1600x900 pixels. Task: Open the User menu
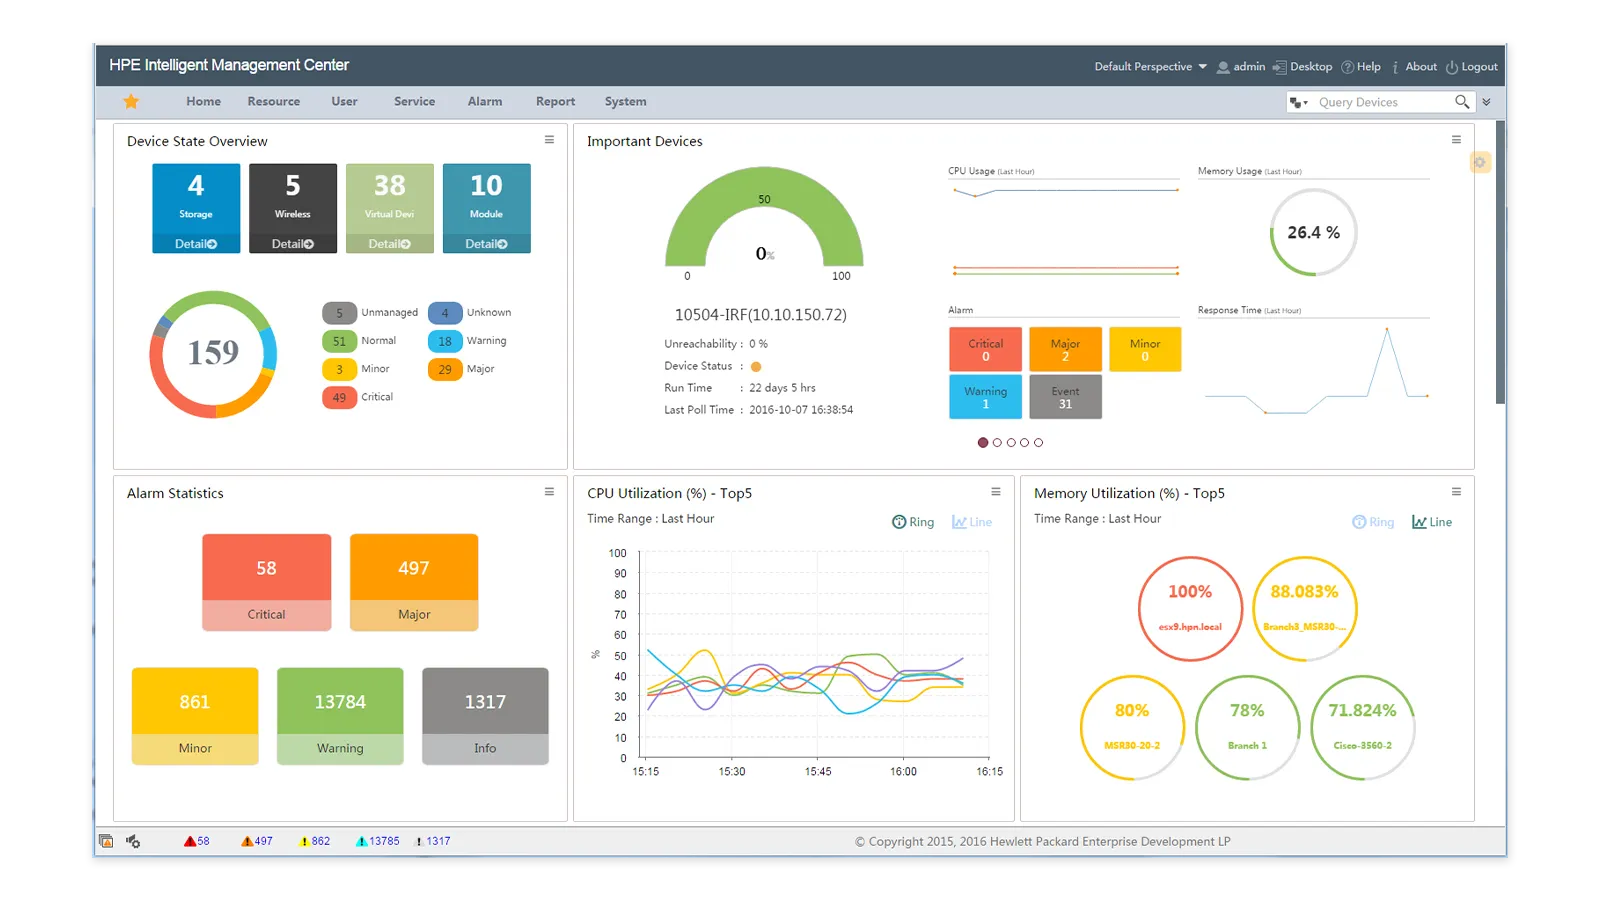[344, 101]
